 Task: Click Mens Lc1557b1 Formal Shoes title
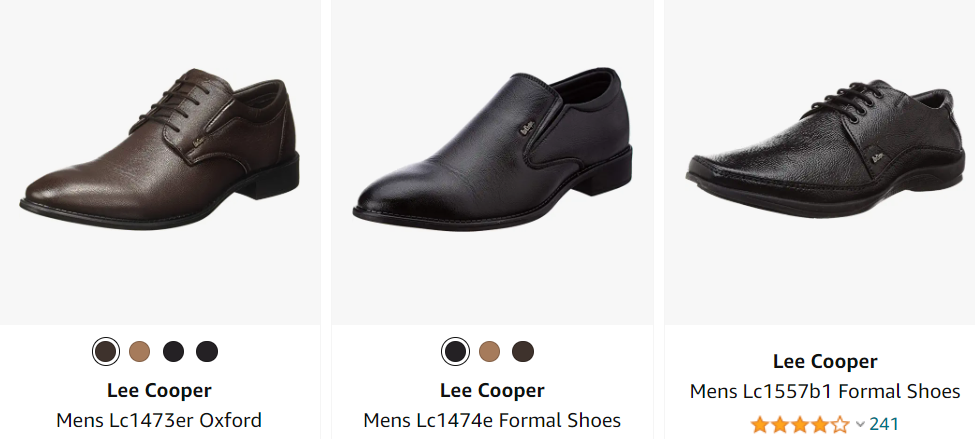point(825,391)
